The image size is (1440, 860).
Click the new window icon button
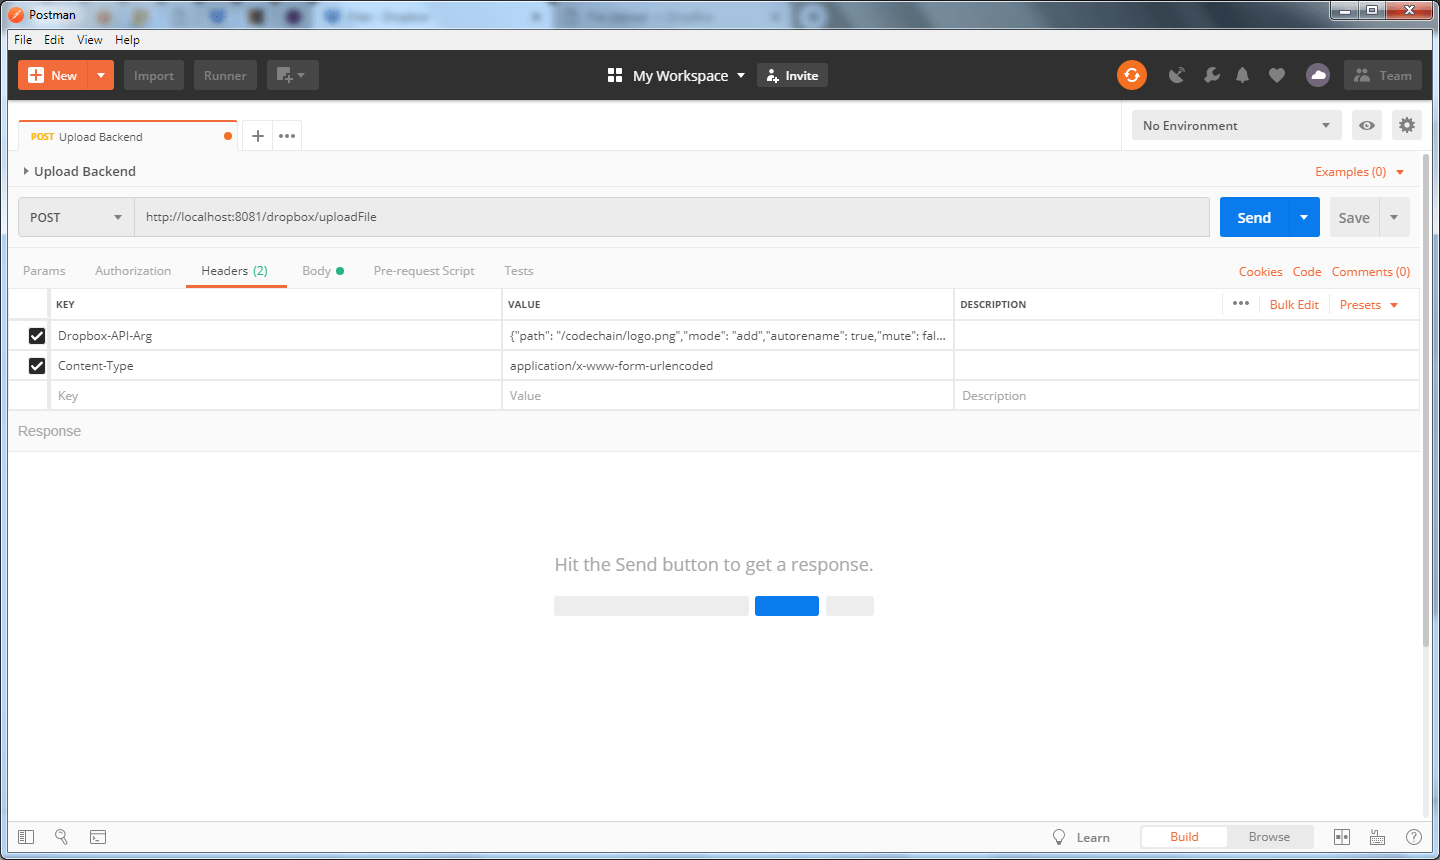click(292, 75)
